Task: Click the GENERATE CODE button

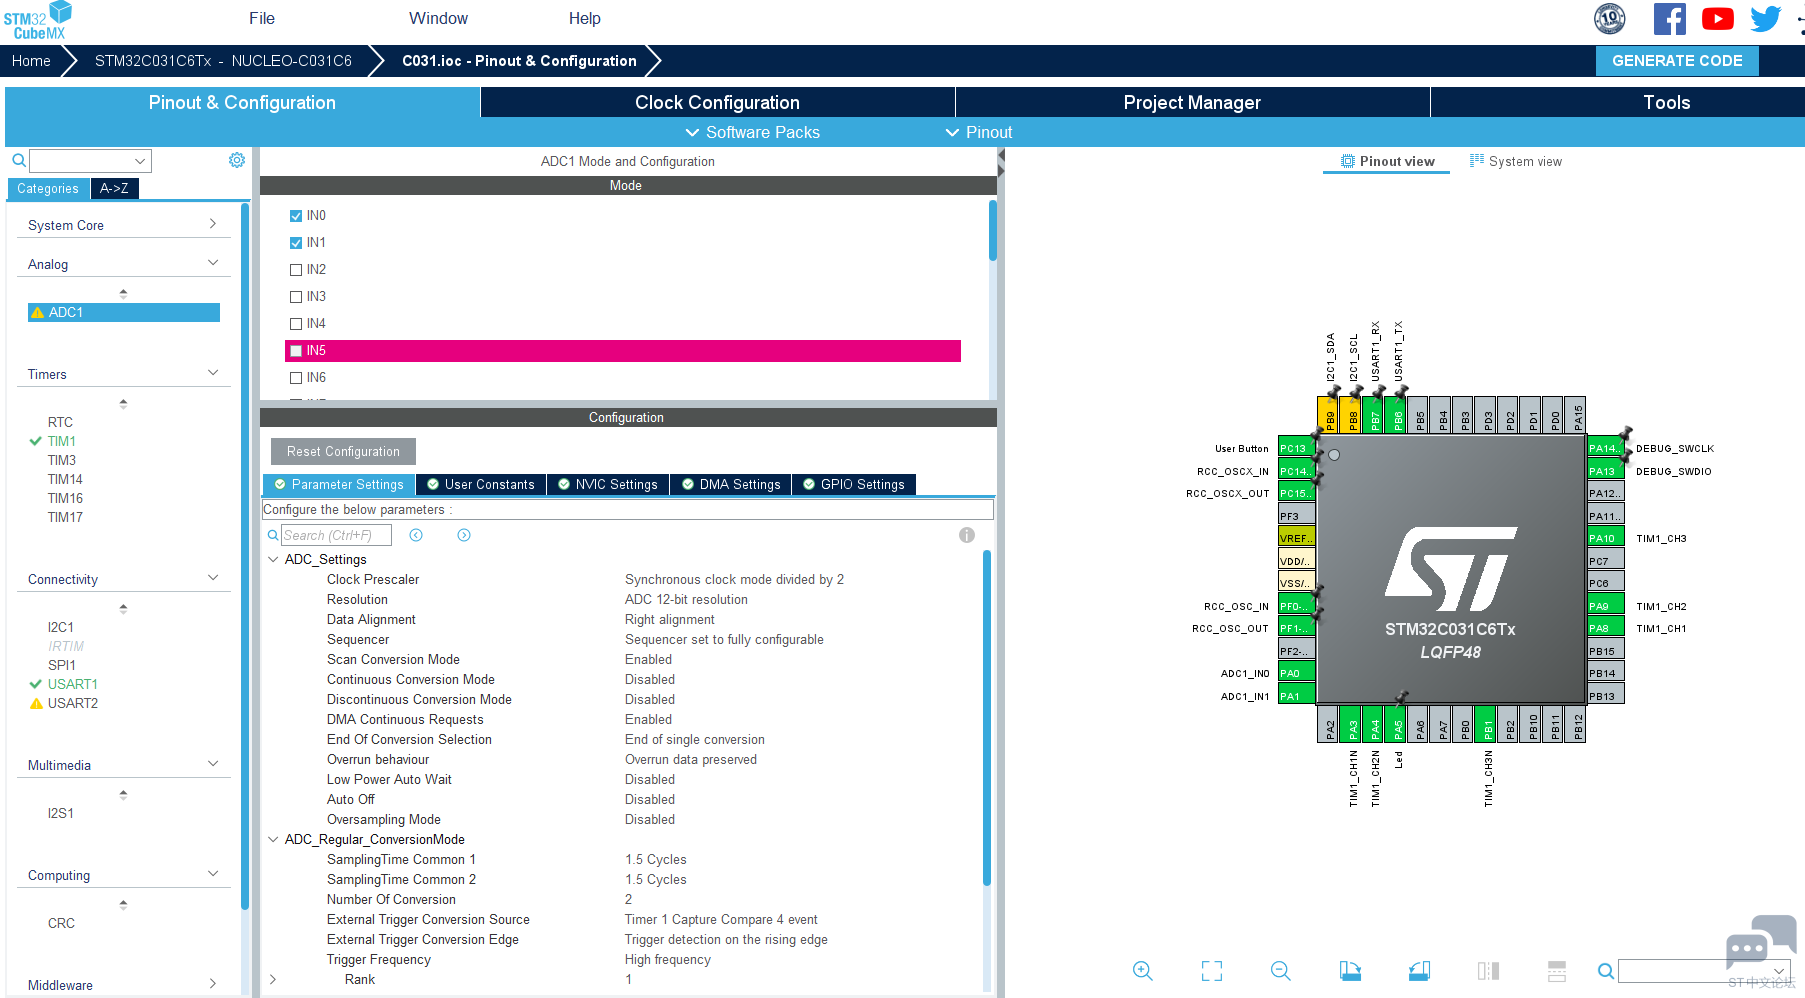Action: click(1677, 60)
